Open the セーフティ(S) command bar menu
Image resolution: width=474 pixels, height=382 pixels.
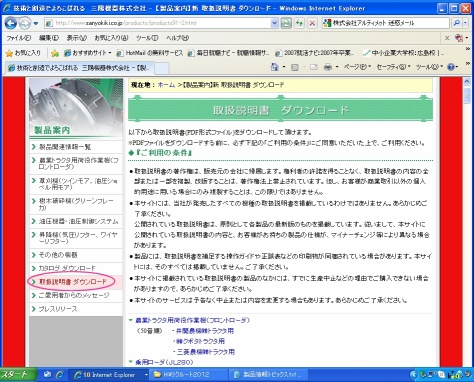[393, 67]
